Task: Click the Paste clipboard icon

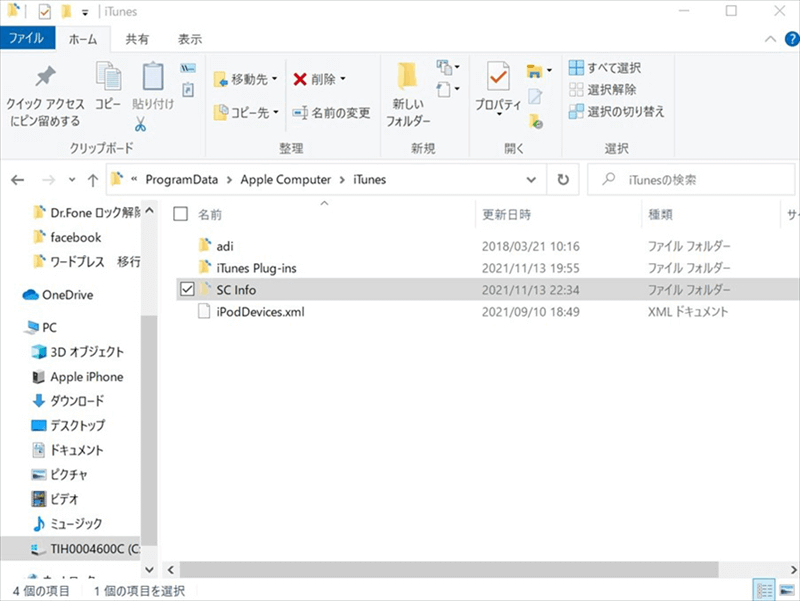Action: [x=152, y=78]
